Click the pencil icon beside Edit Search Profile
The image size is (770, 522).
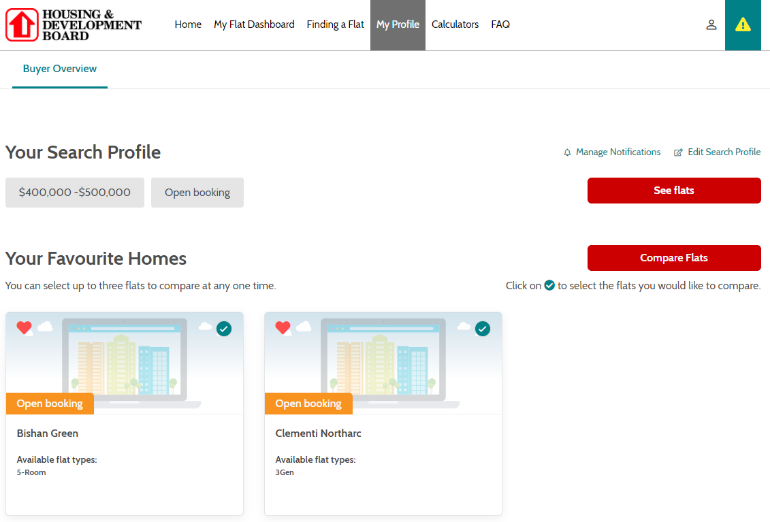[678, 152]
